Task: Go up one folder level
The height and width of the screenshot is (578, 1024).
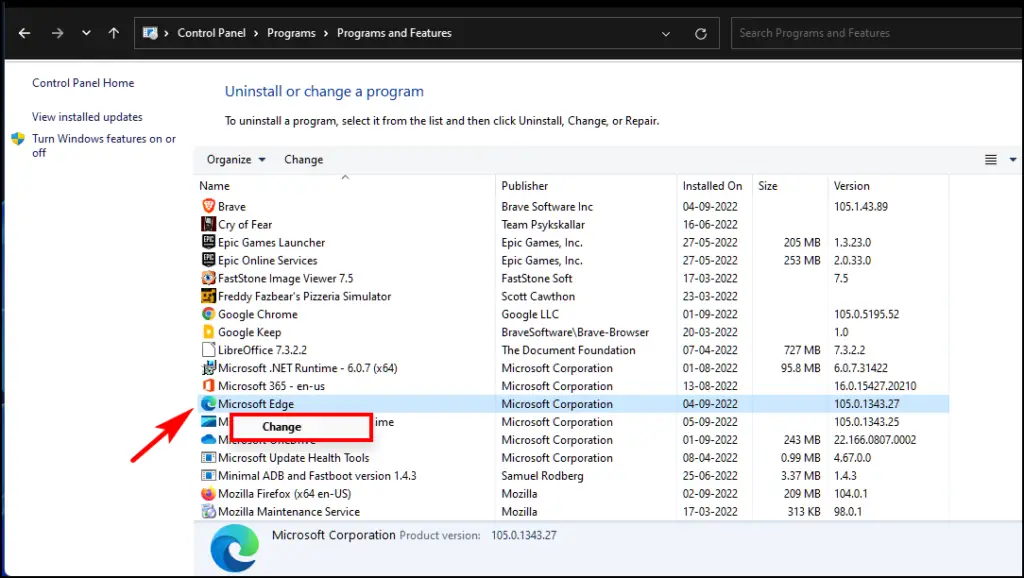Action: click(114, 33)
